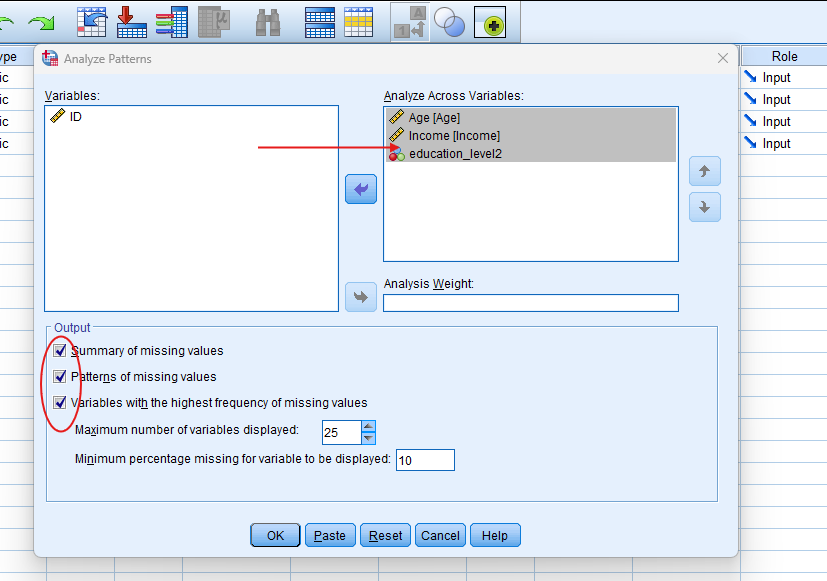Screen dimensions: 827x581
Task: Disable Variables with highest frequency checkbox
Action: (60, 403)
